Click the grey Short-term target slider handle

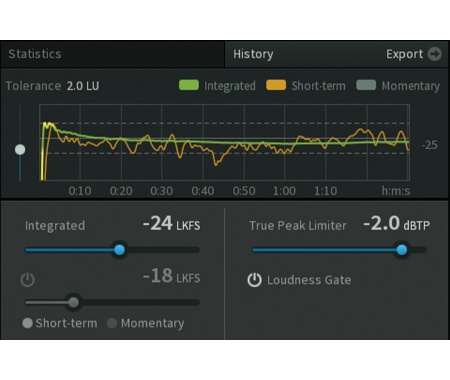pos(74,302)
